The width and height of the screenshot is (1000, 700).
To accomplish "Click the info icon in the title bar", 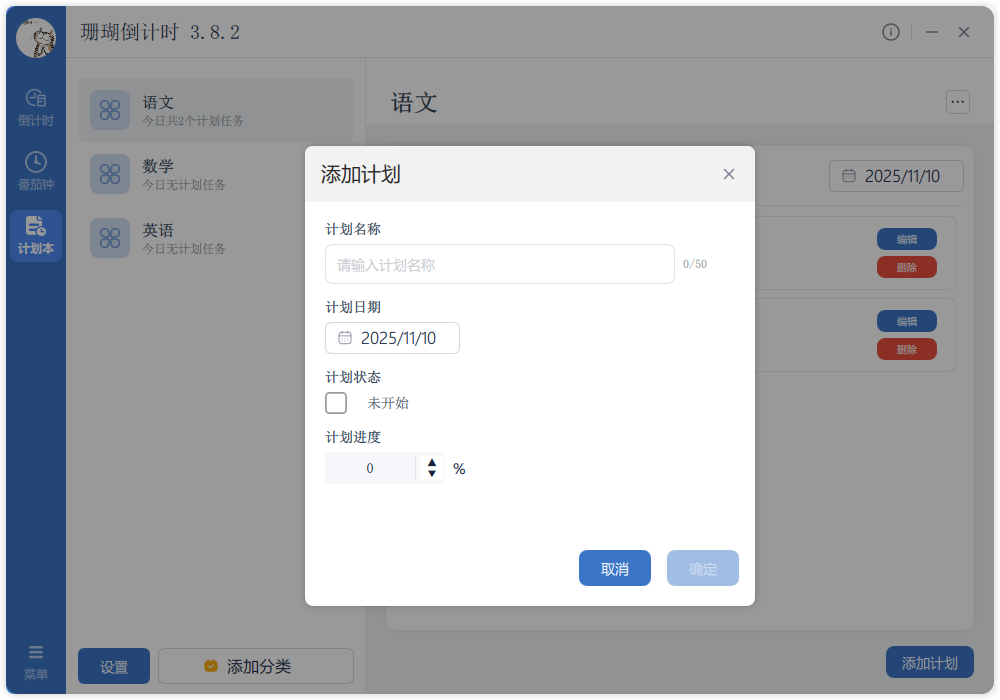I will coord(891,32).
